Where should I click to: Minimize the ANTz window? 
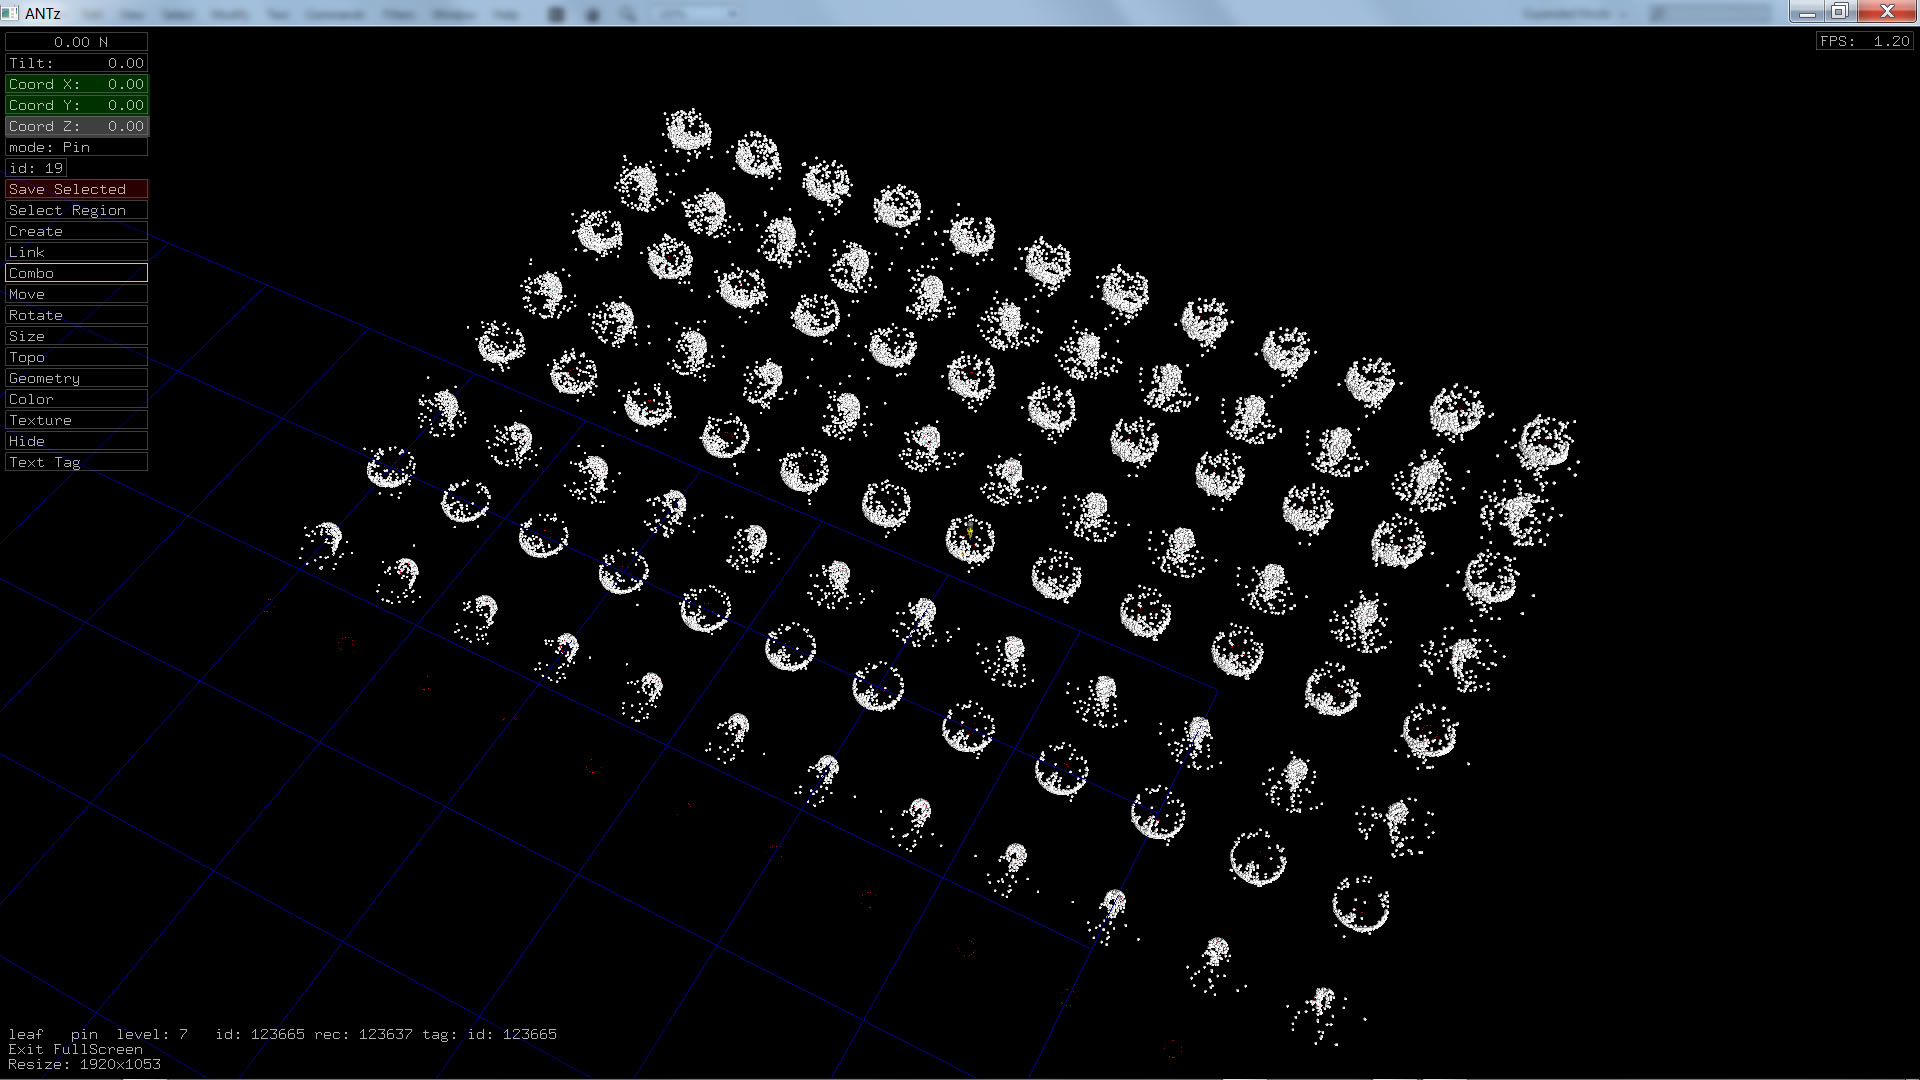coord(1806,12)
